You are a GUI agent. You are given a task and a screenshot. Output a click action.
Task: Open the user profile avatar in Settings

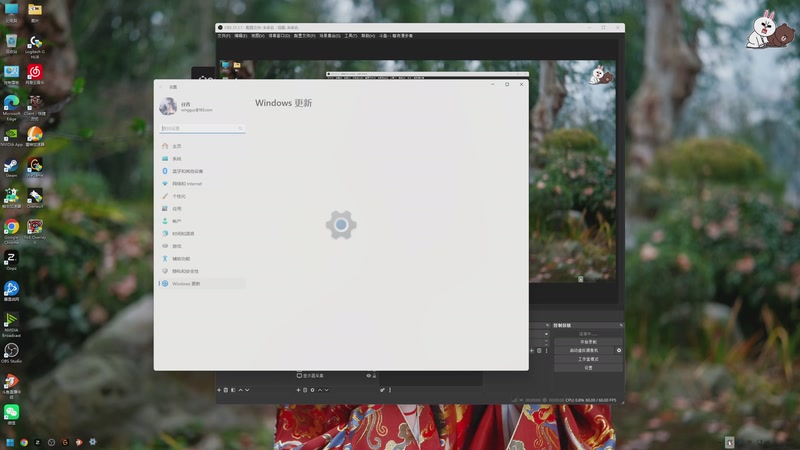point(168,107)
